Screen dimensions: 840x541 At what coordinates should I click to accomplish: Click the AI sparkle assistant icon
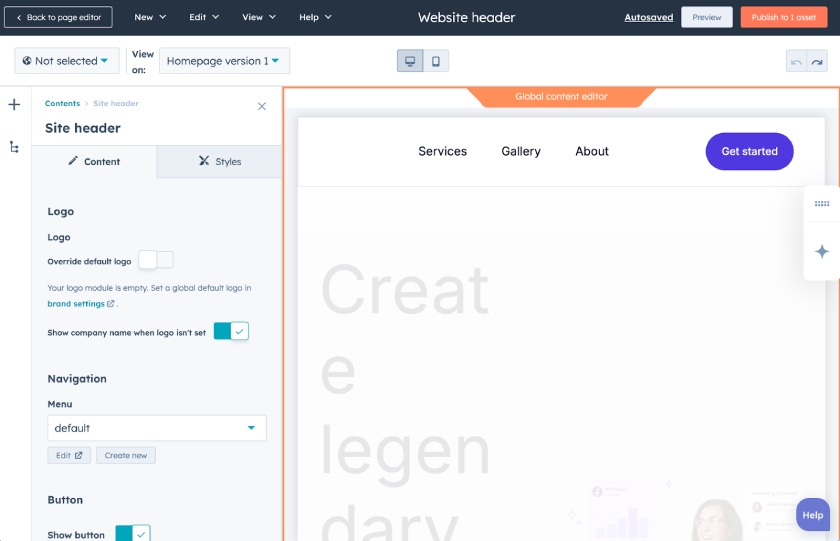pos(822,251)
